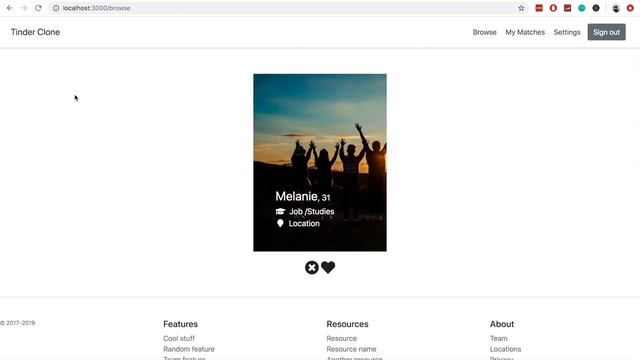
Task: Open the Team footer link
Action: pos(498,338)
